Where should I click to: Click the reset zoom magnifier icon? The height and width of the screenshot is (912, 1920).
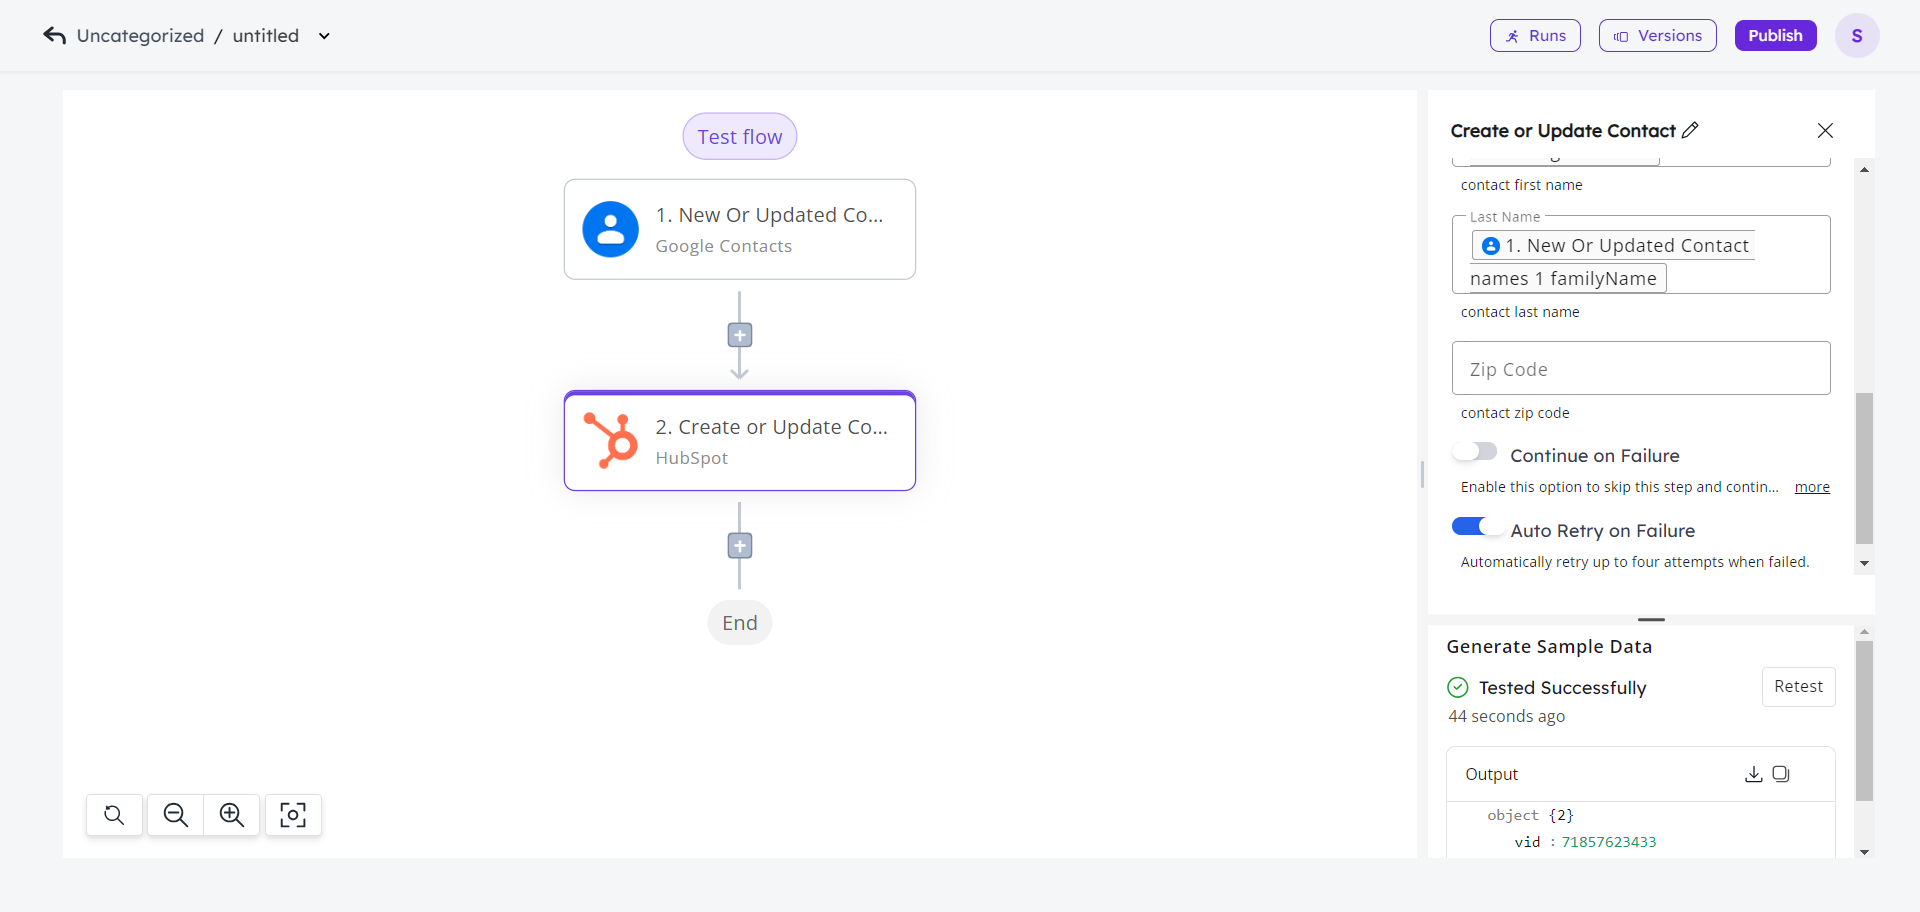coord(114,815)
